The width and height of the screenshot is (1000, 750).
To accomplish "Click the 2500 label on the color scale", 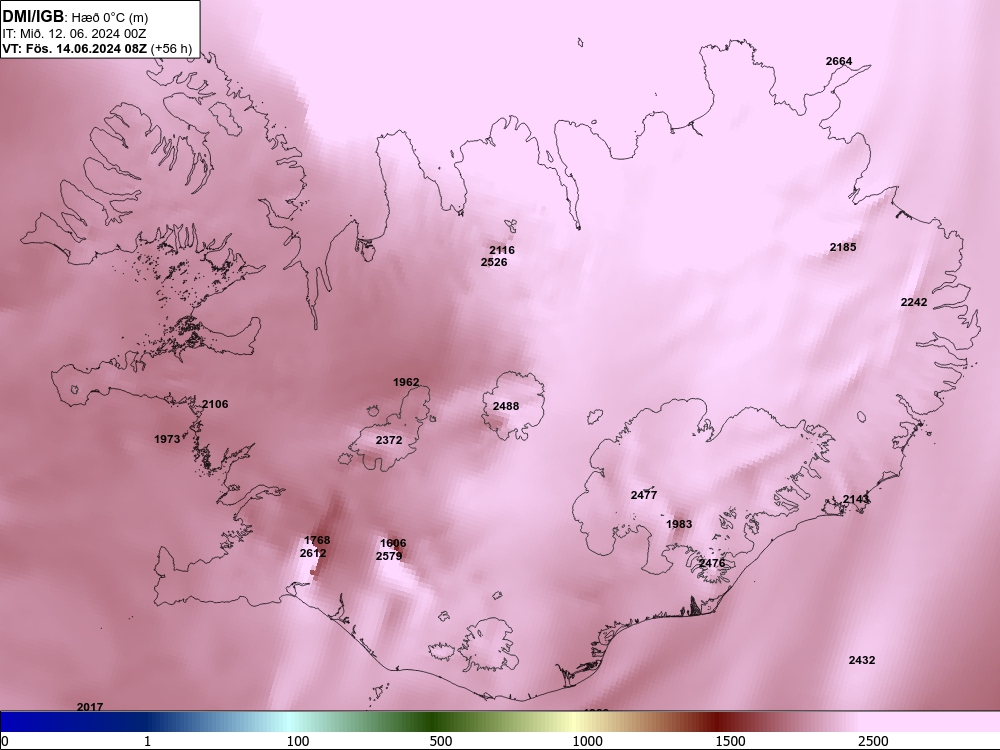I will [873, 741].
